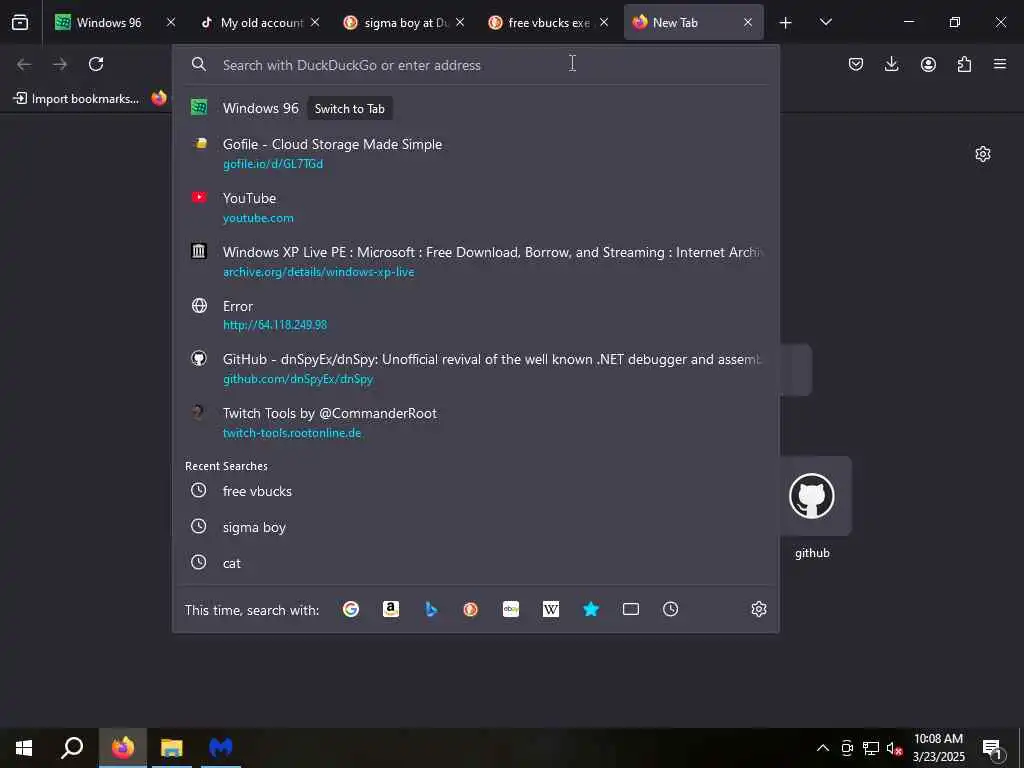1024x768 pixels.
Task: Open Windows XP Live PE archive suggestion
Action: [x=475, y=261]
